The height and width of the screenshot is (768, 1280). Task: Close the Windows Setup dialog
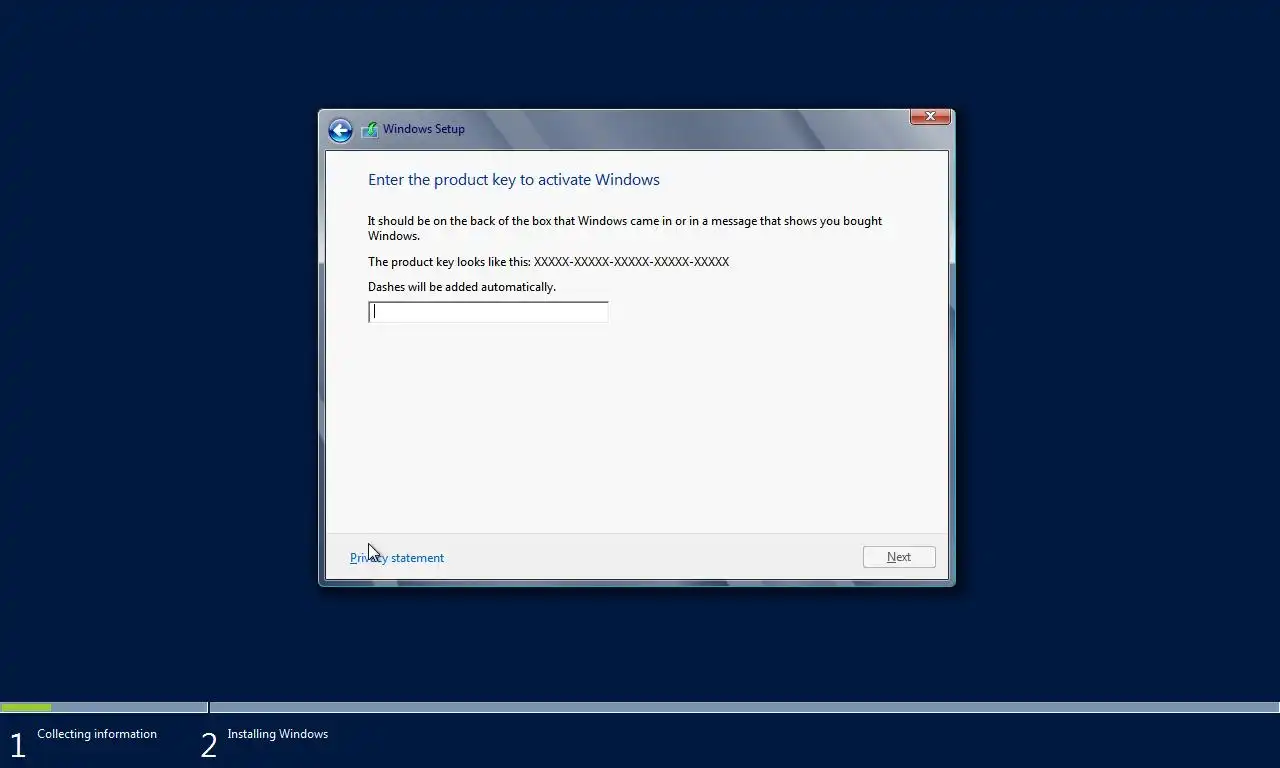930,117
